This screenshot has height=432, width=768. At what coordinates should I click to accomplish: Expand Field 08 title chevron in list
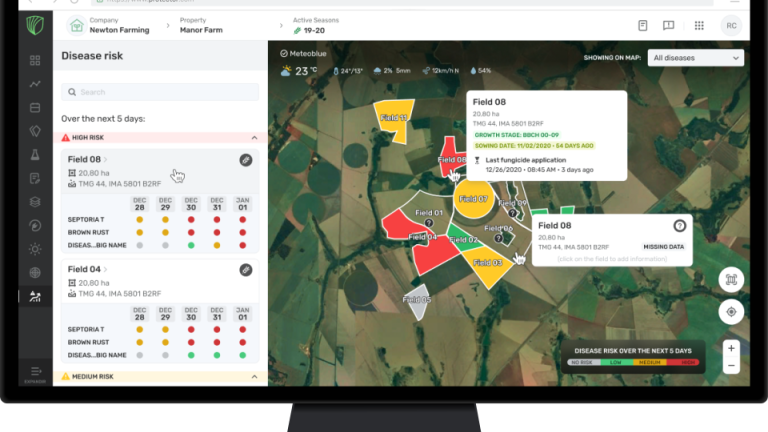pyautogui.click(x=105, y=160)
